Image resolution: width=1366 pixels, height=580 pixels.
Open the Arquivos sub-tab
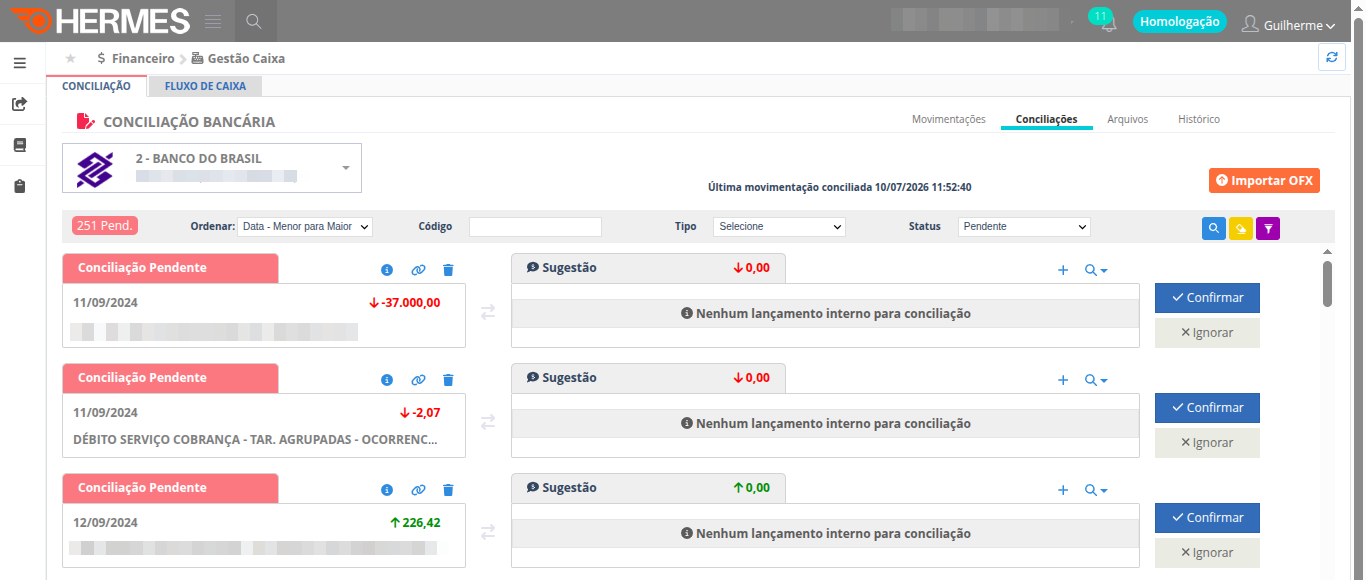point(1127,119)
